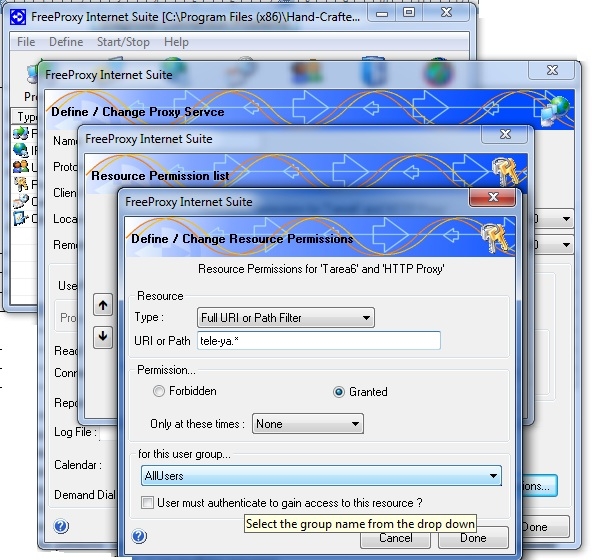This screenshot has width=596, height=560.
Task: Enable user must authenticate checkbox
Action: coord(147,503)
